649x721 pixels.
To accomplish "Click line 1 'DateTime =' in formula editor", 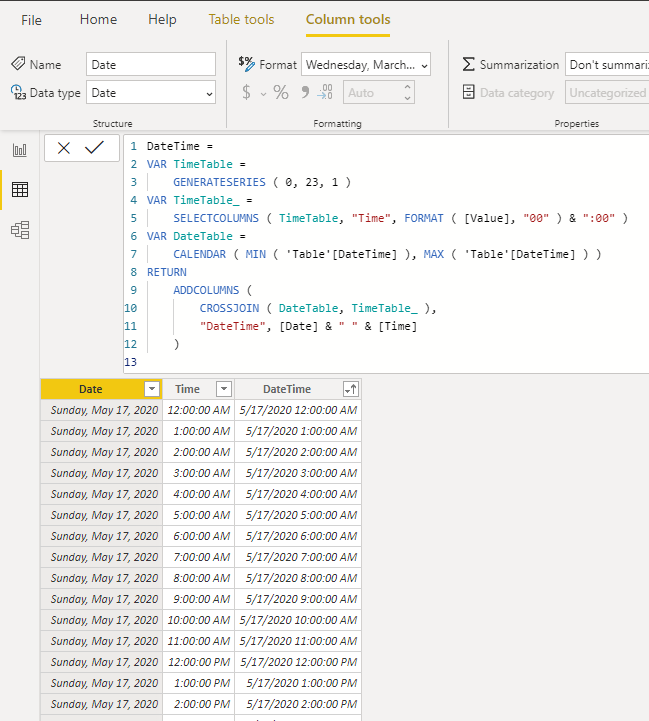I will click(x=179, y=146).
